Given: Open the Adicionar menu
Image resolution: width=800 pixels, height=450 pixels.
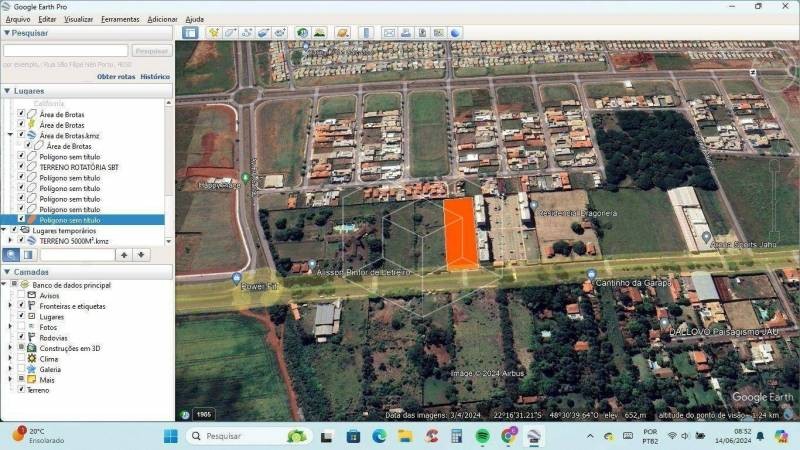Looking at the screenshot, I should tap(162, 19).
